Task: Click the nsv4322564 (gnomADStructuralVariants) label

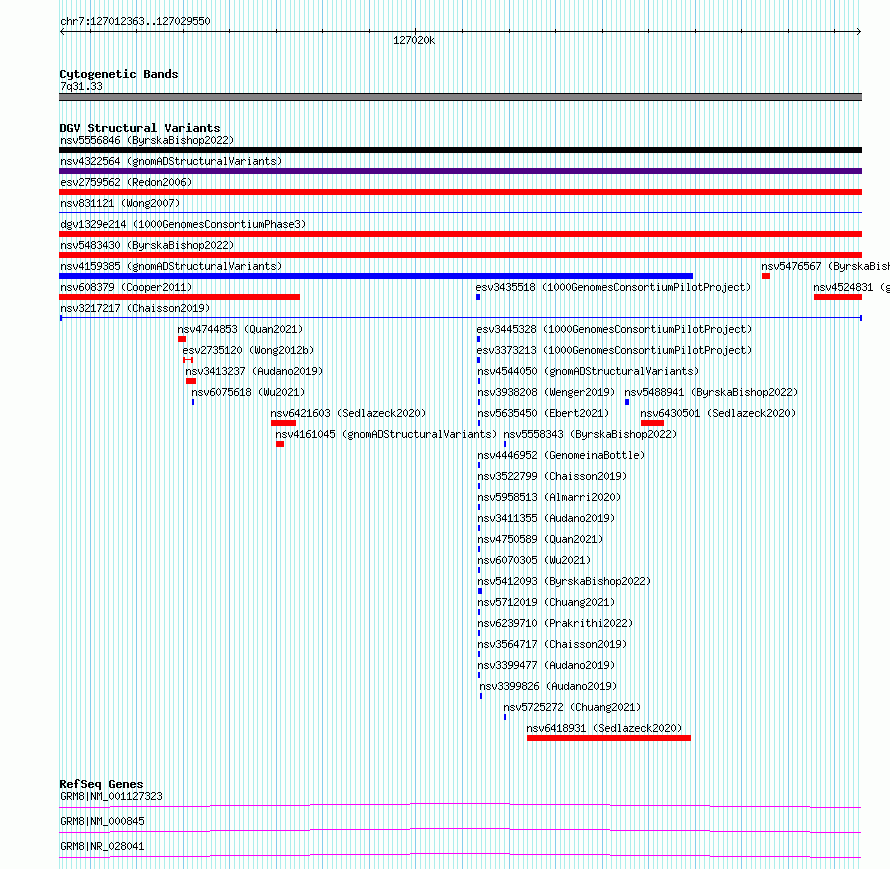Action: pyautogui.click(x=171, y=161)
